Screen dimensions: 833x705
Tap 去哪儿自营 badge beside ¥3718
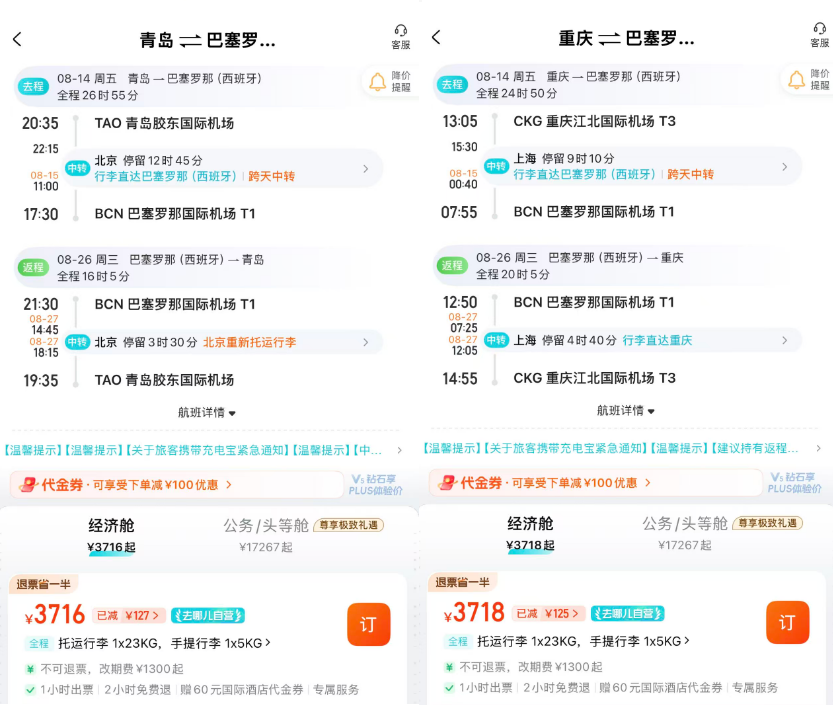627,613
